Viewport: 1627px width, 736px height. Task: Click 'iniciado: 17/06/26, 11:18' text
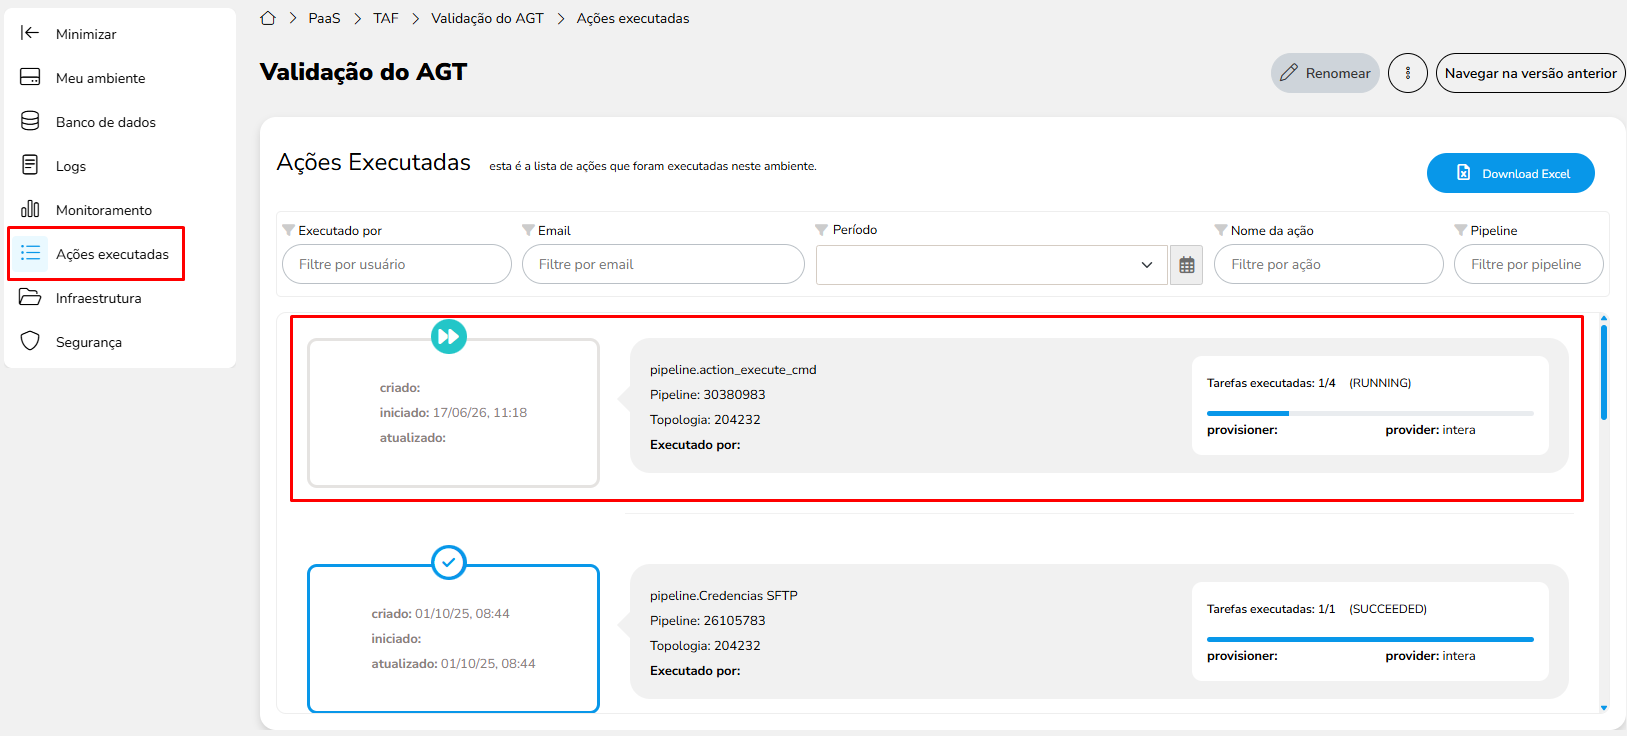(453, 413)
